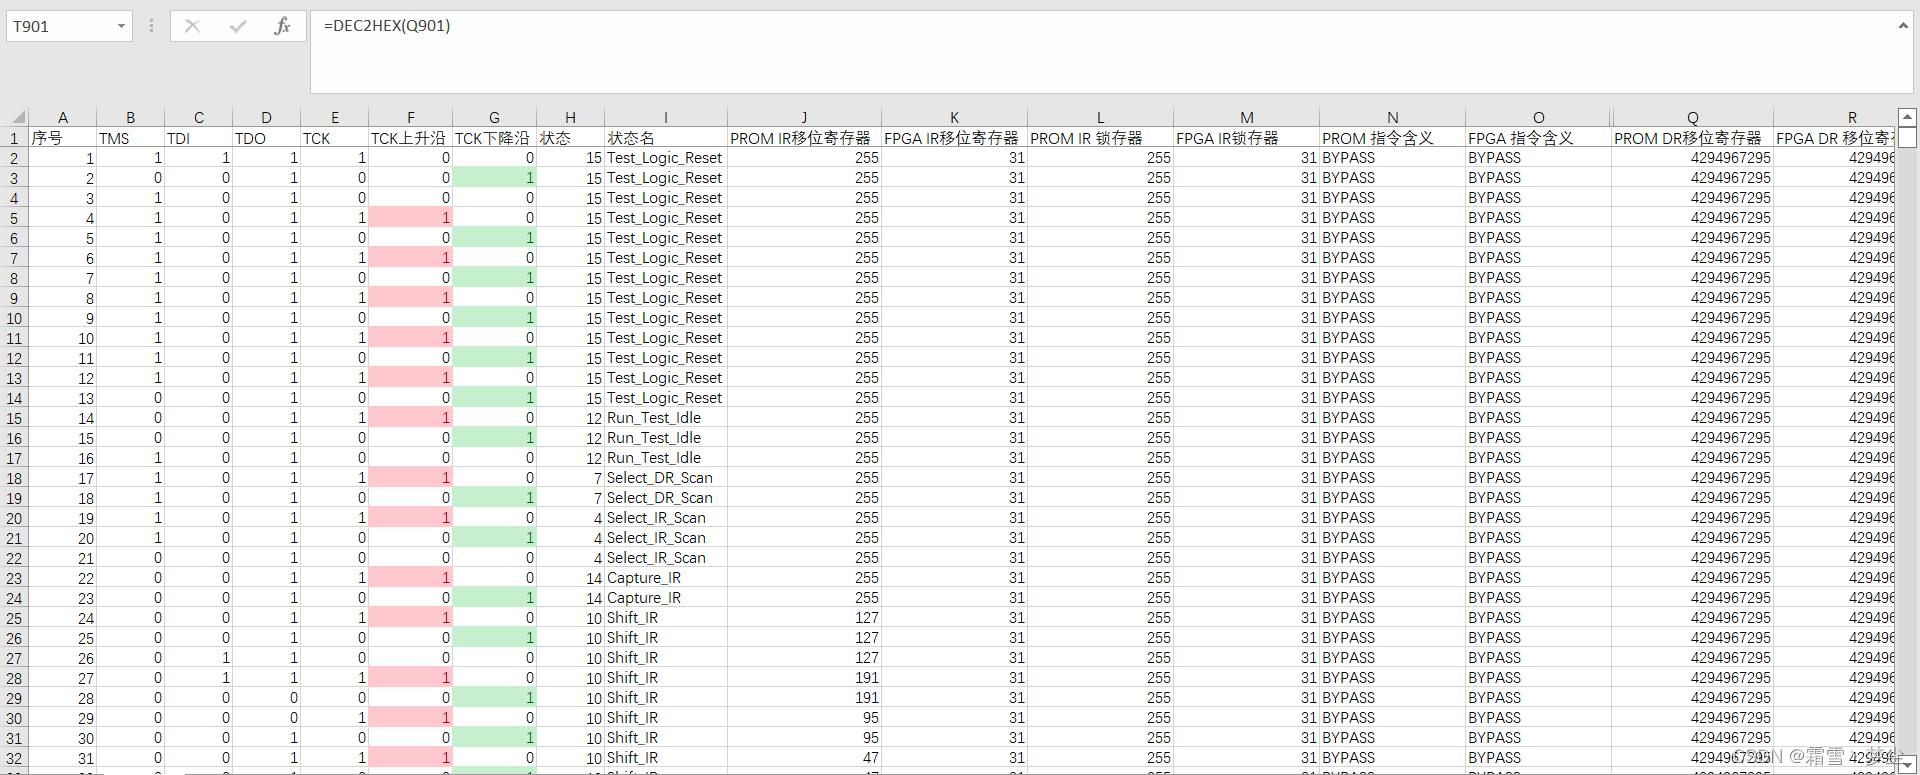Image resolution: width=1920 pixels, height=775 pixels.
Task: Click the vertical scrollbar up arrow
Action: click(1907, 117)
